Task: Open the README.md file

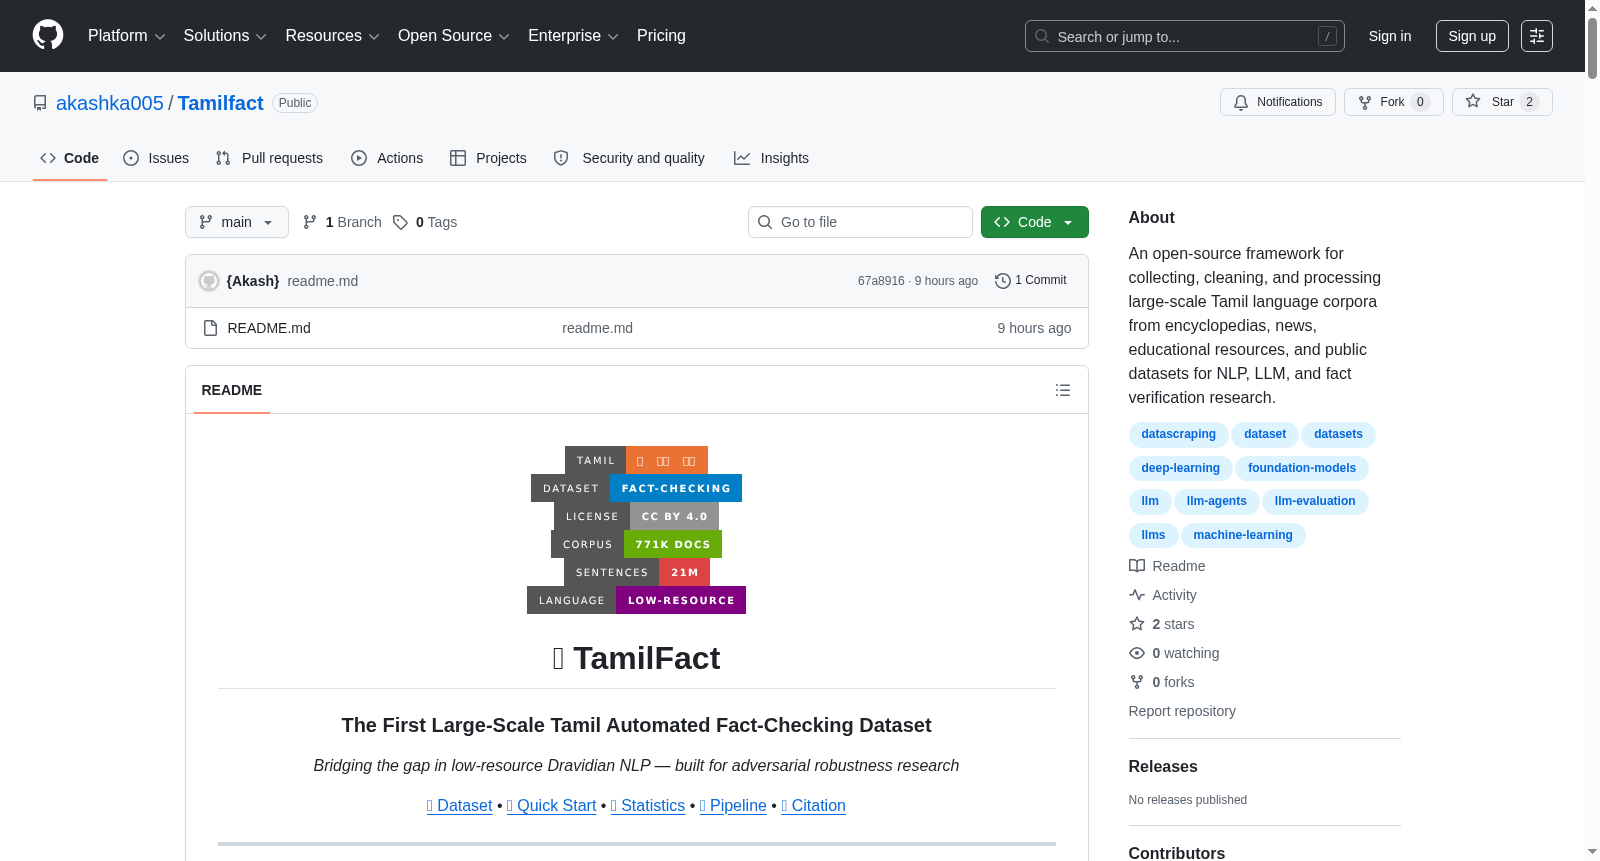Action: point(269,328)
